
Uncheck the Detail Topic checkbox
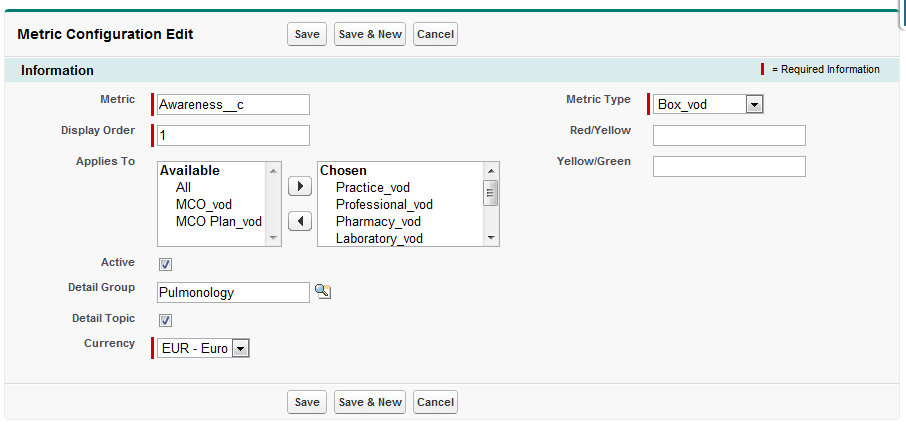[x=166, y=320]
